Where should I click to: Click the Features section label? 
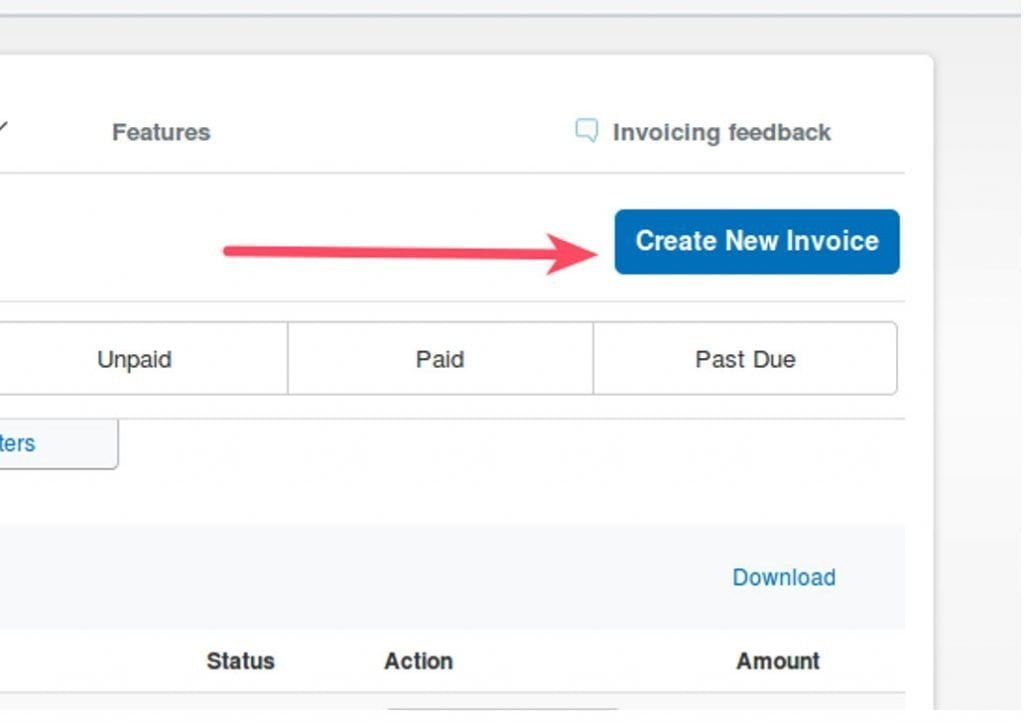click(x=161, y=131)
